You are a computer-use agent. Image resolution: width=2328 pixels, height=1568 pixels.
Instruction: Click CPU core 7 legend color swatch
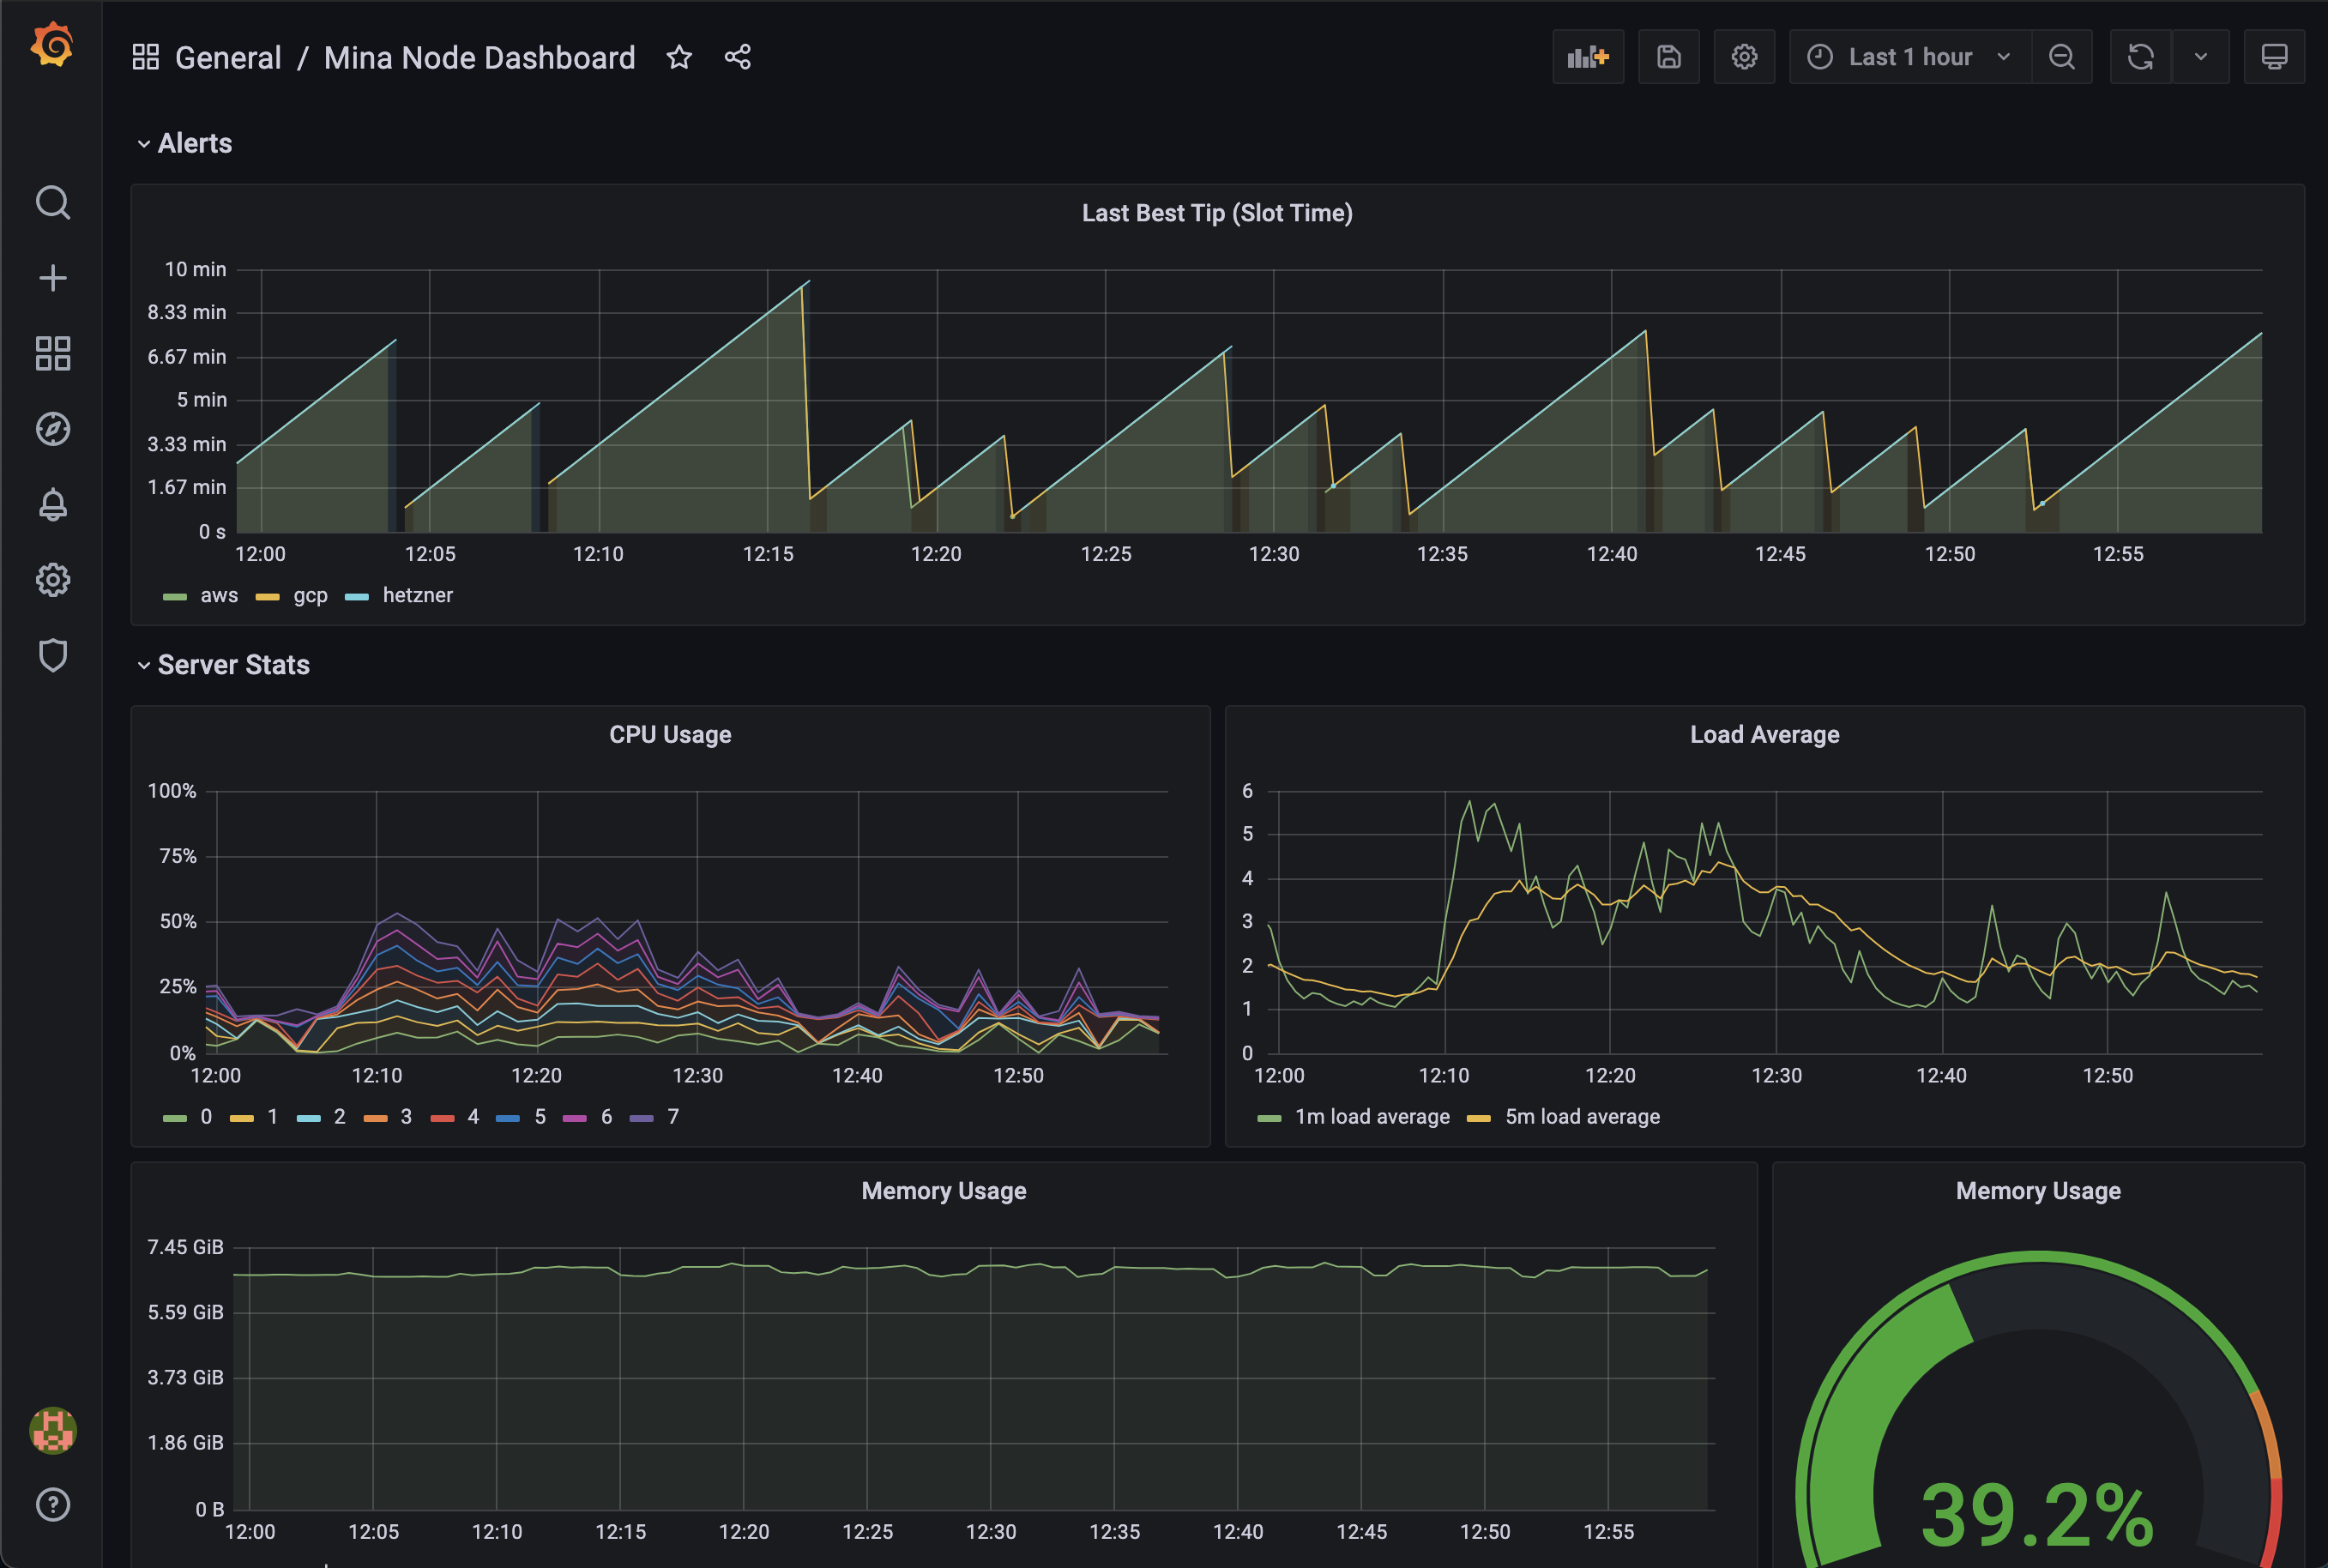pos(641,1118)
